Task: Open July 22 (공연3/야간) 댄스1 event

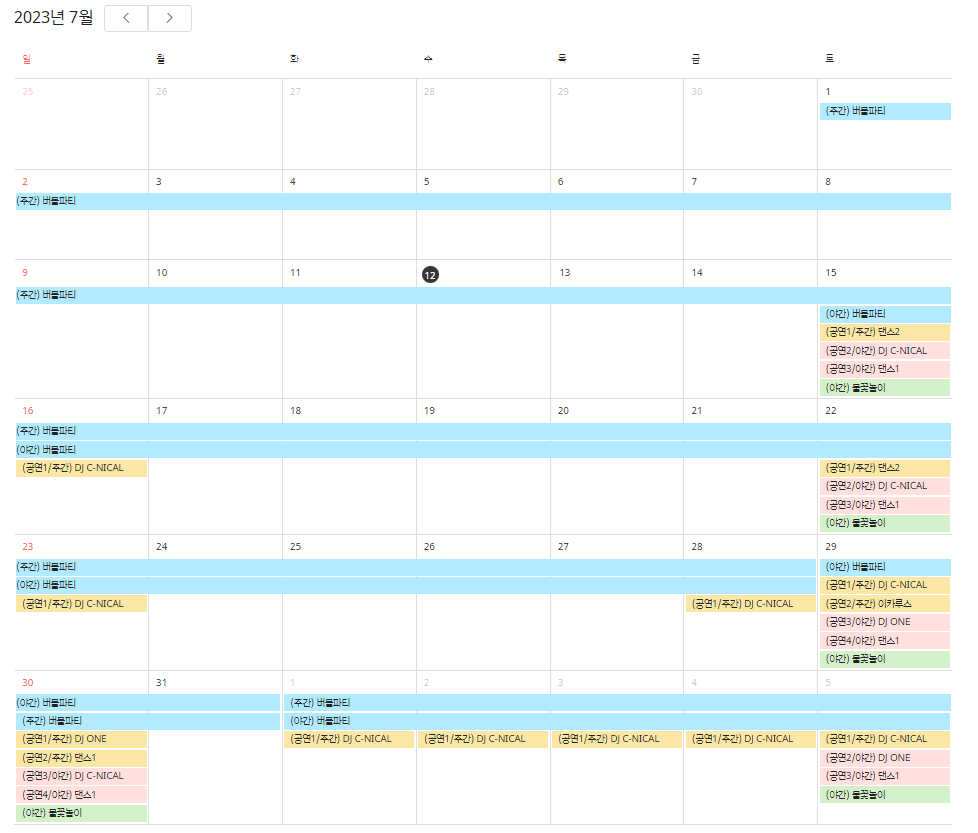Action: click(x=885, y=505)
